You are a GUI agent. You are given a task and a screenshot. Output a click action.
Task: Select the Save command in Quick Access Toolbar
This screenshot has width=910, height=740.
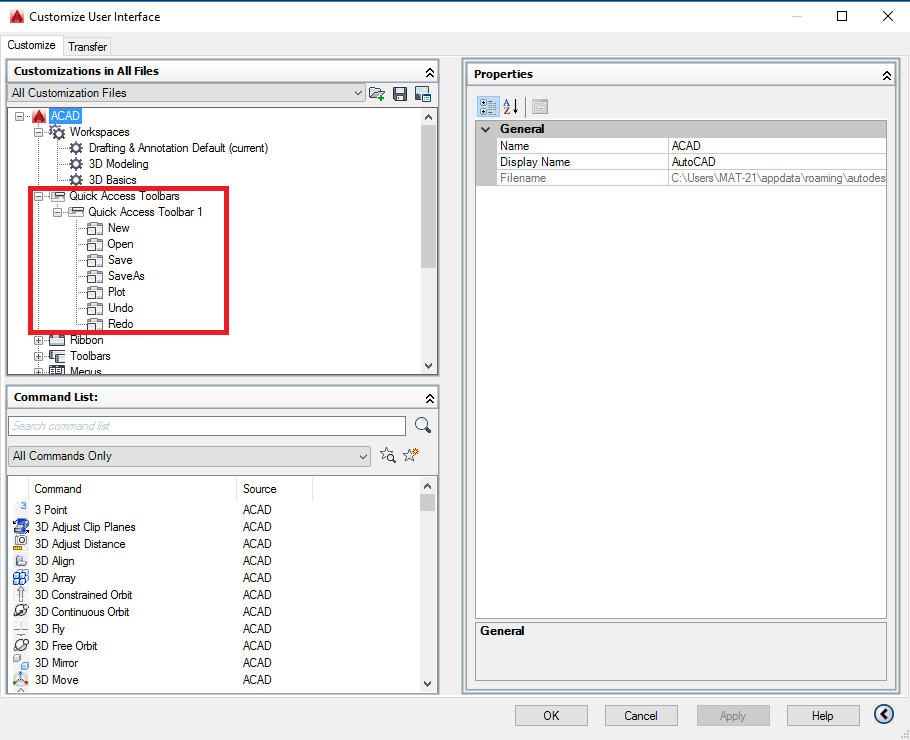pos(120,259)
